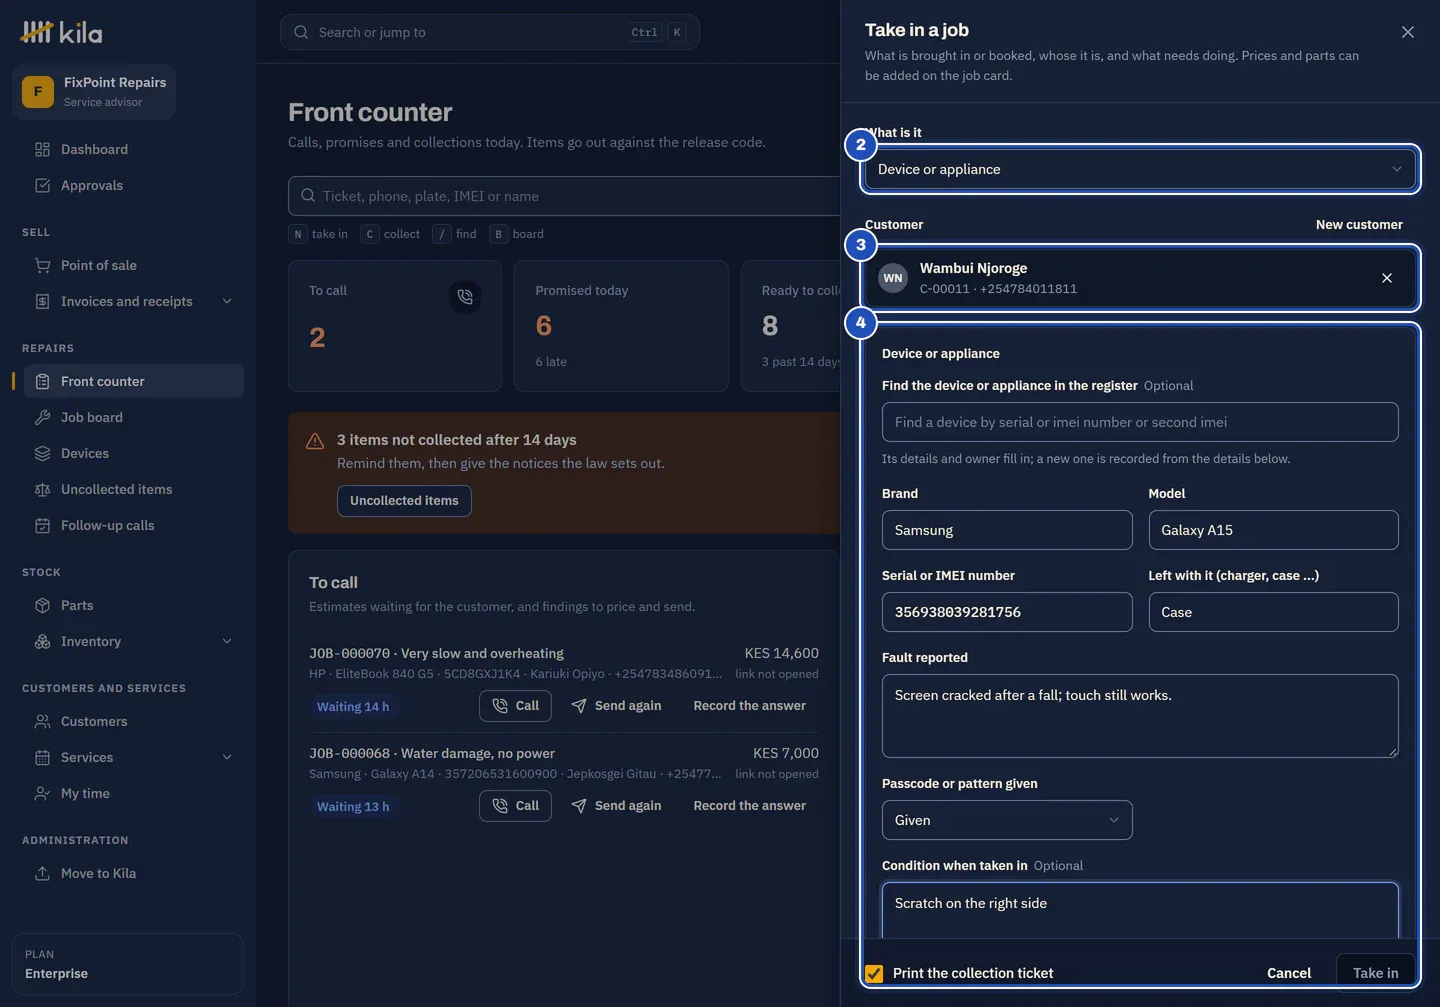Viewport: 1440px width, 1007px height.
Task: Click the Brand input field
Action: (1007, 530)
